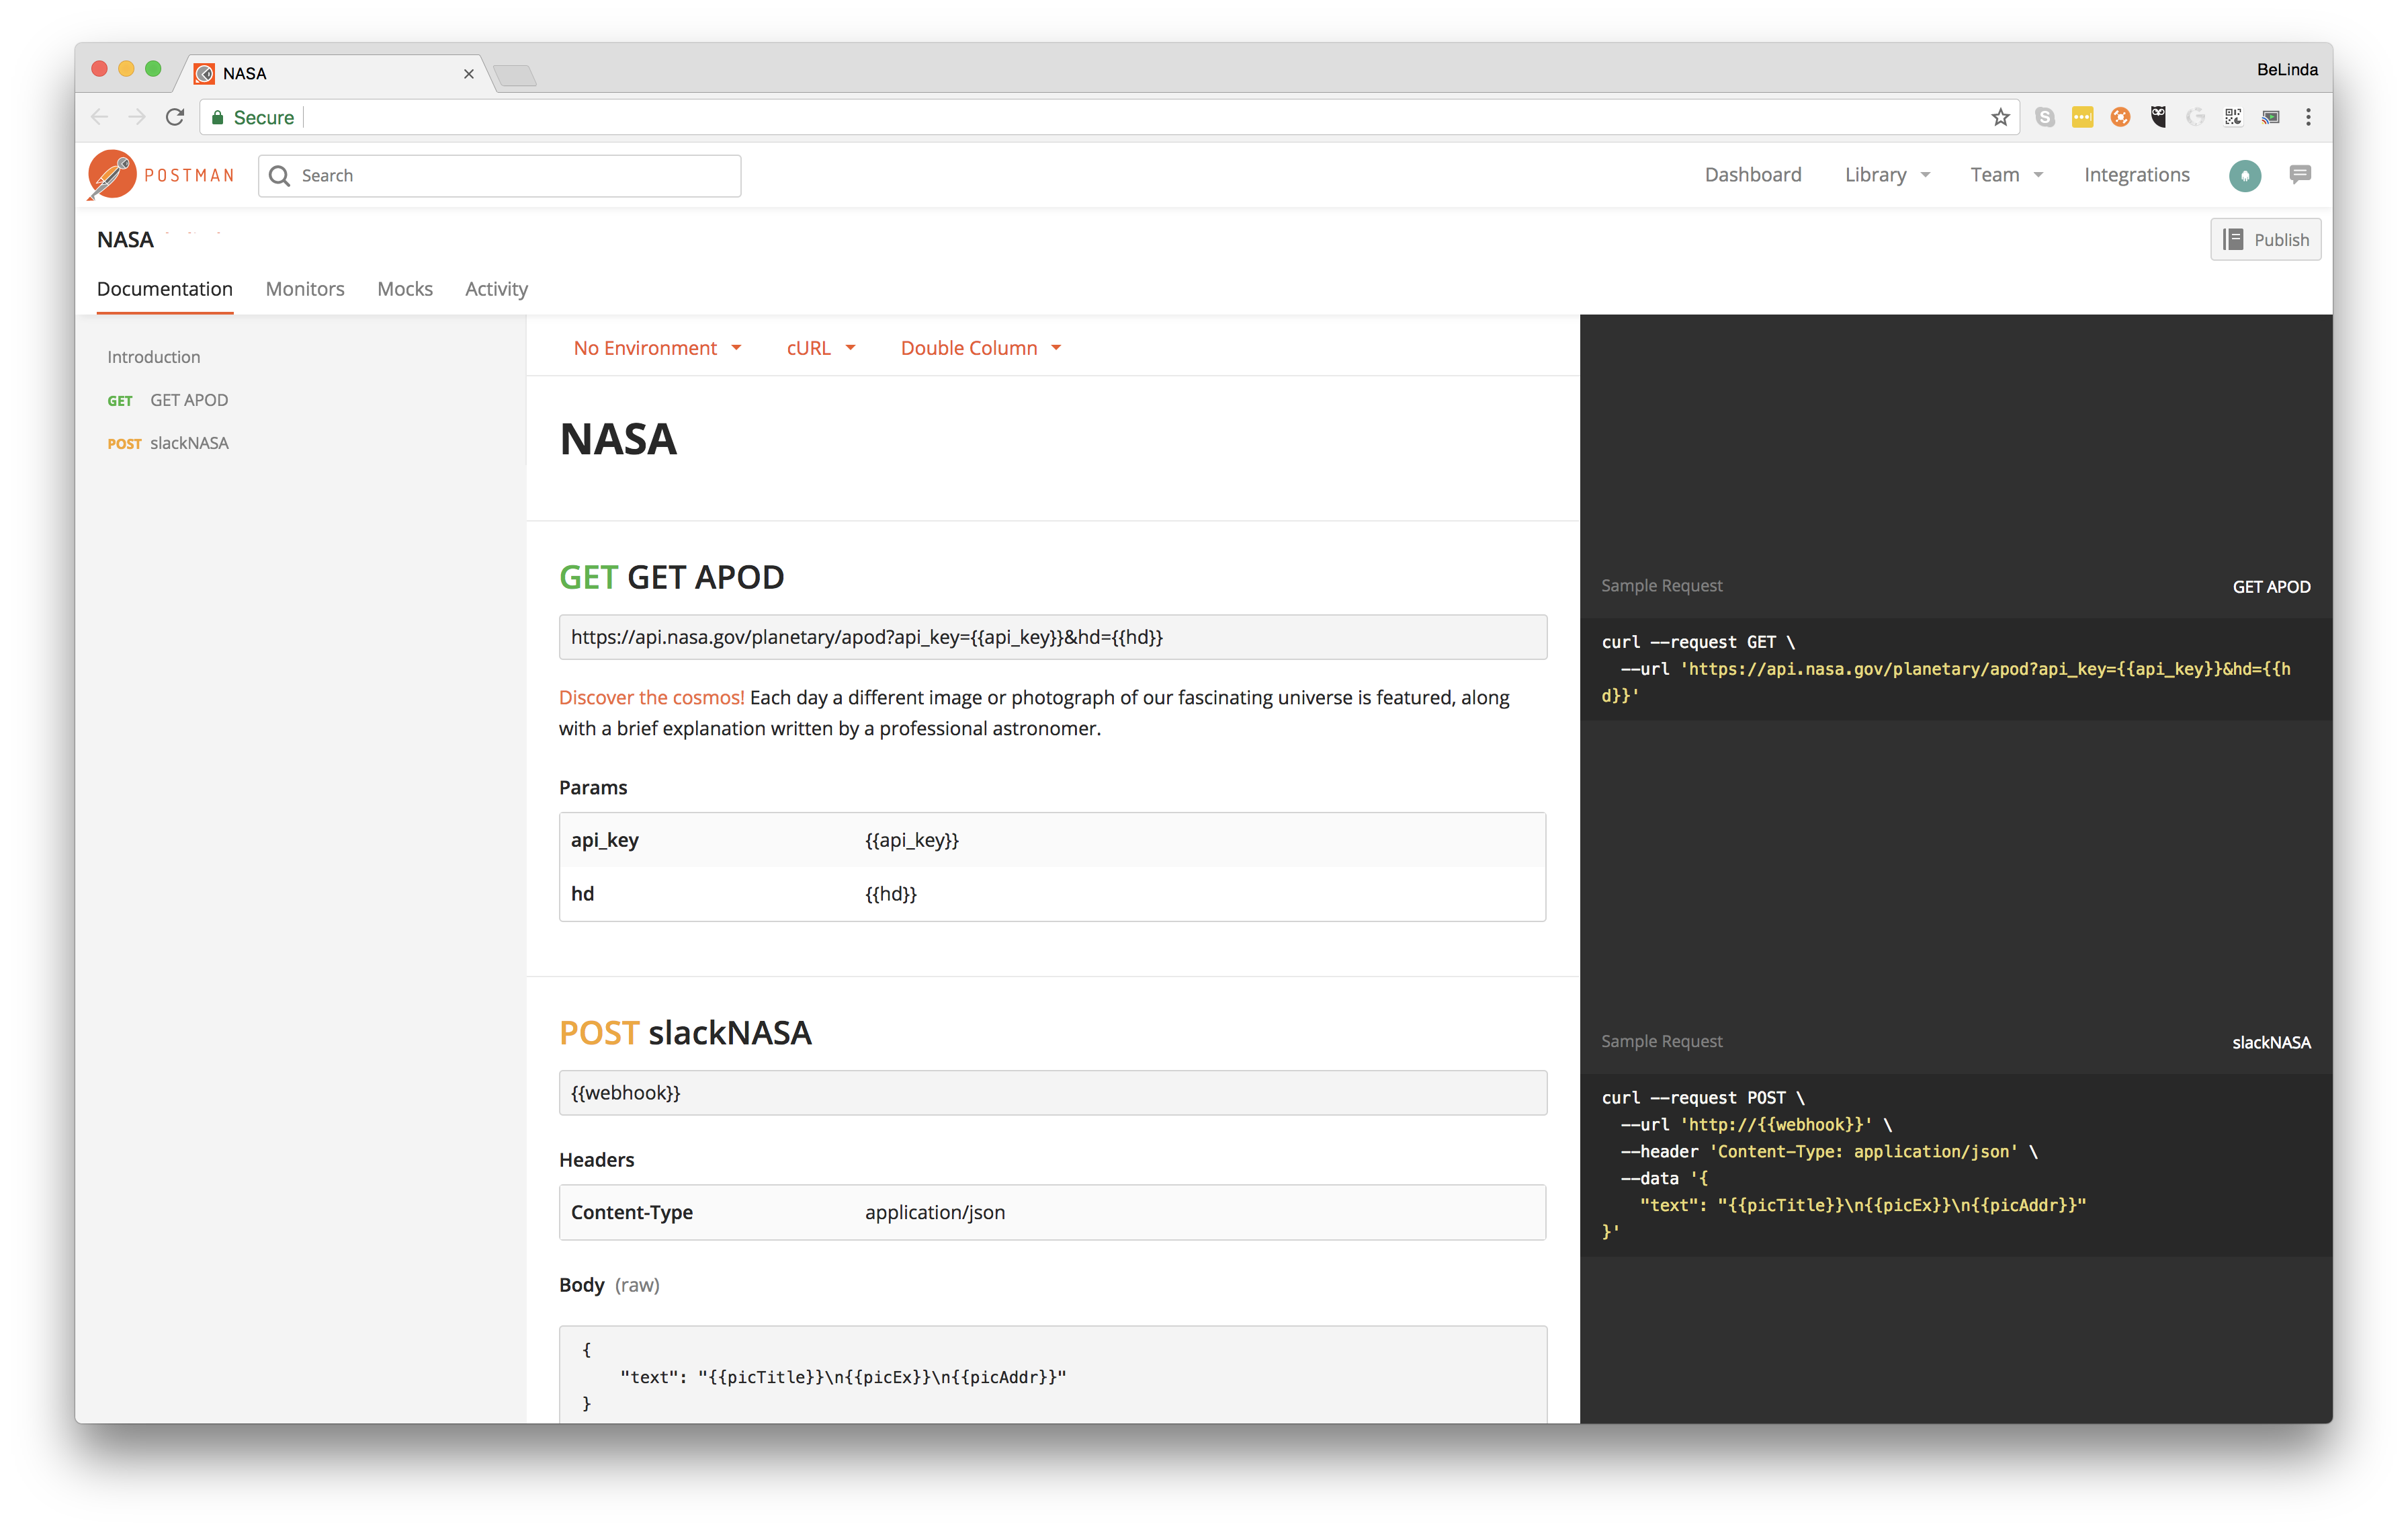2408x1531 pixels.
Task: Click the NASA tab favicon
Action: pos(204,74)
